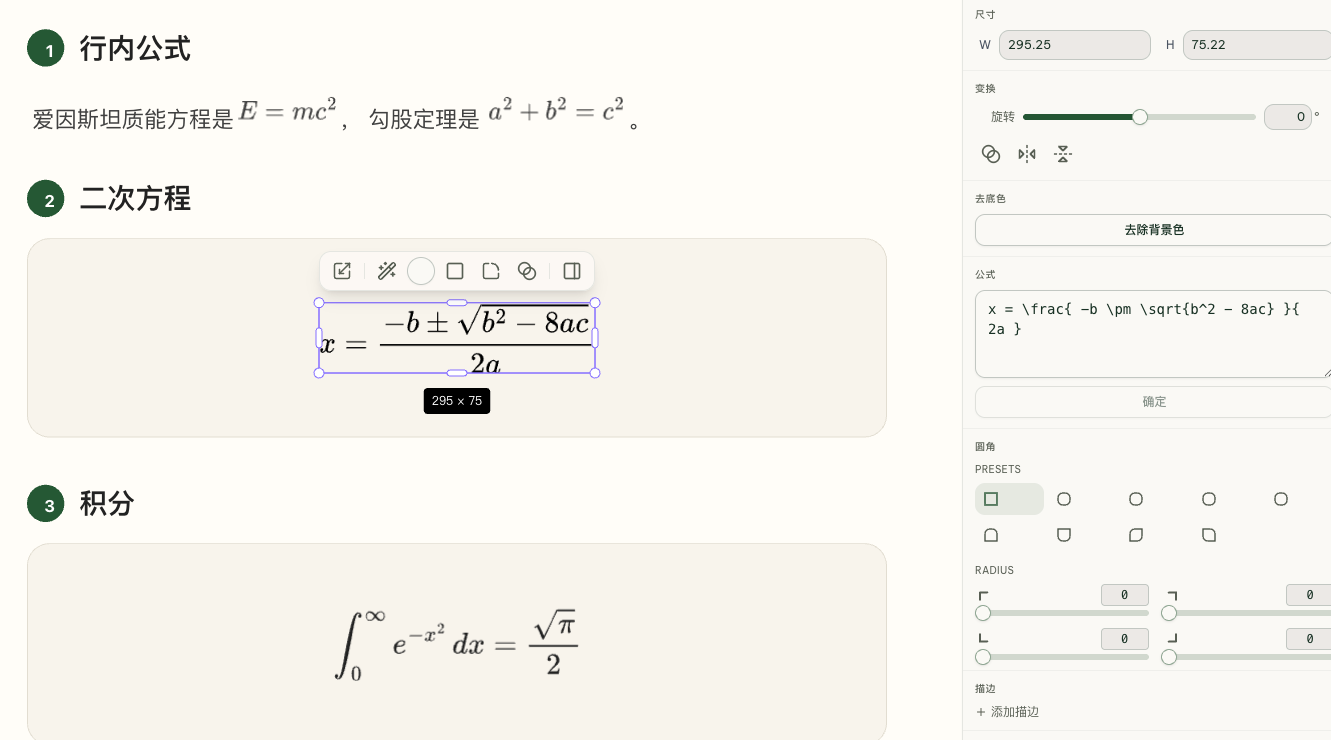Image resolution: width=1331 pixels, height=740 pixels.
Task: Flip the selection horizontally
Action: [1027, 154]
